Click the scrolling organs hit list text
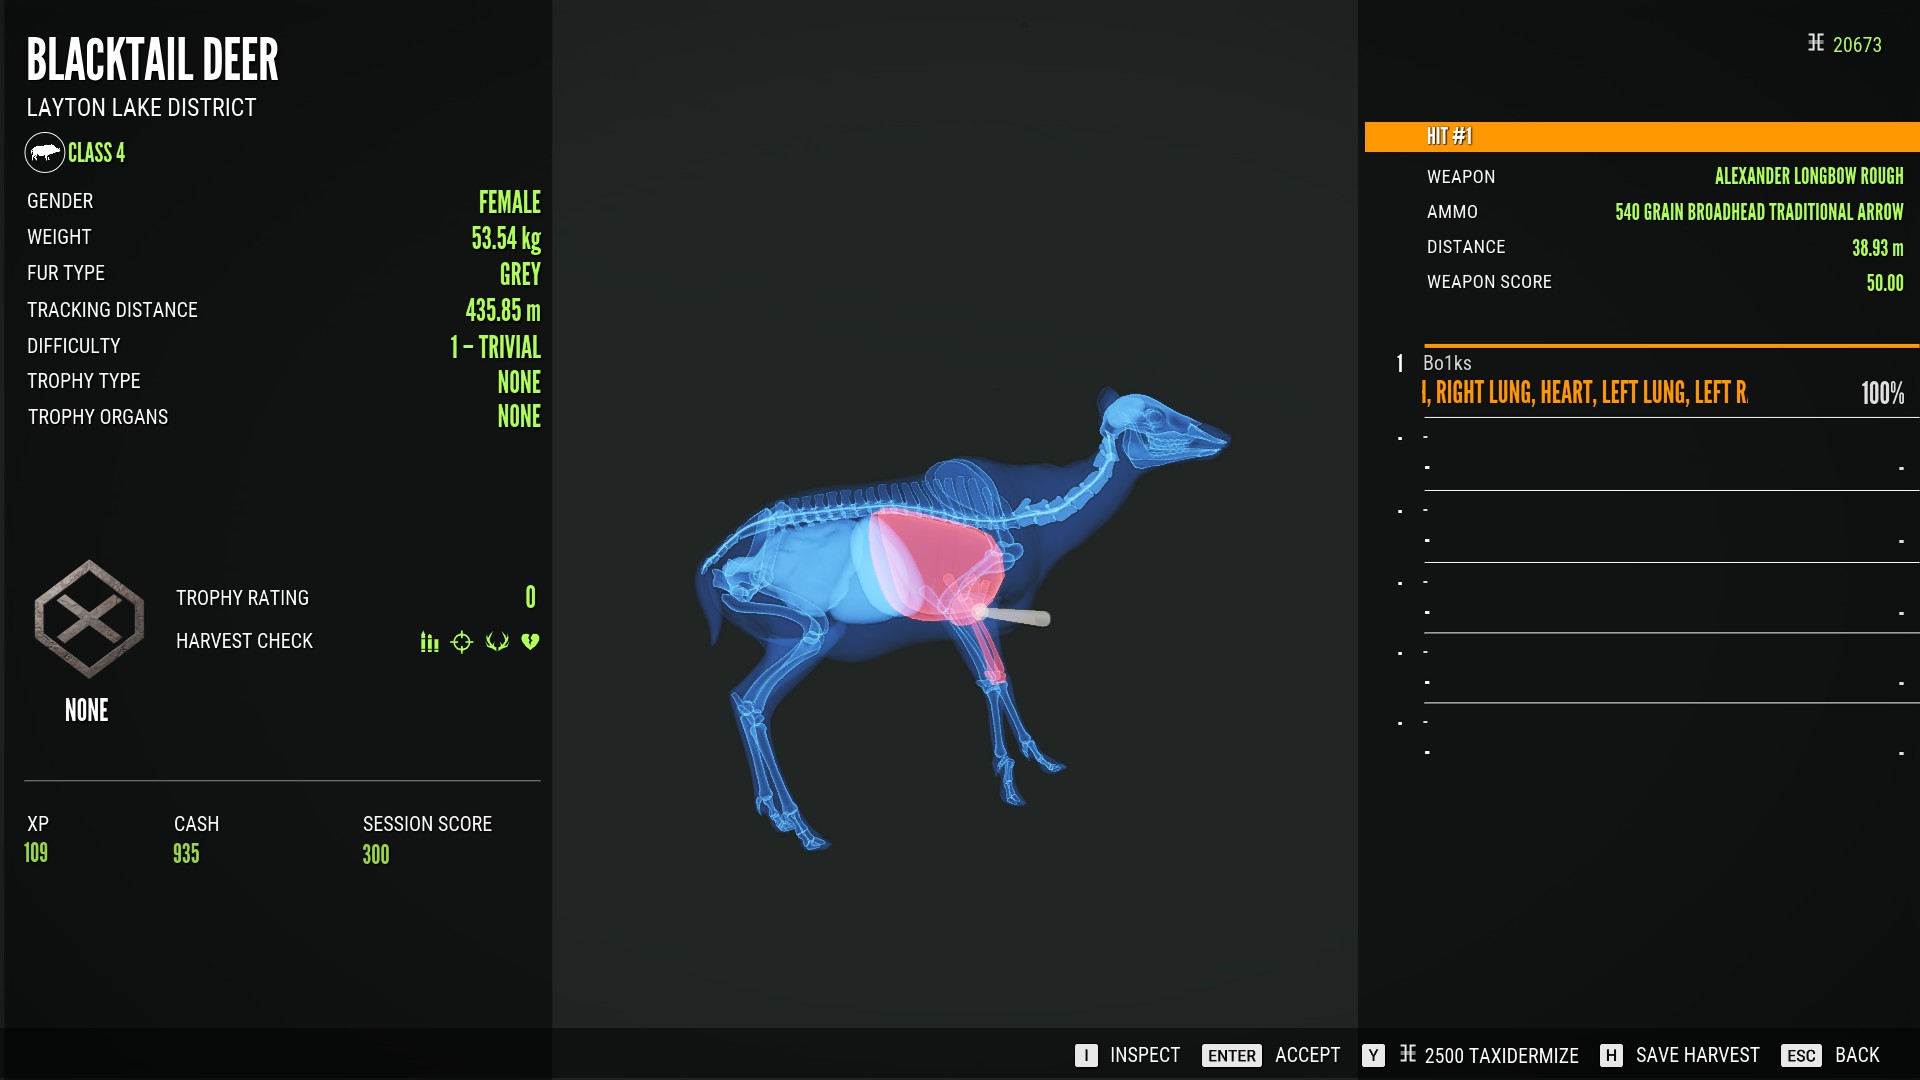Viewport: 1920px width, 1080px height. tap(1584, 393)
